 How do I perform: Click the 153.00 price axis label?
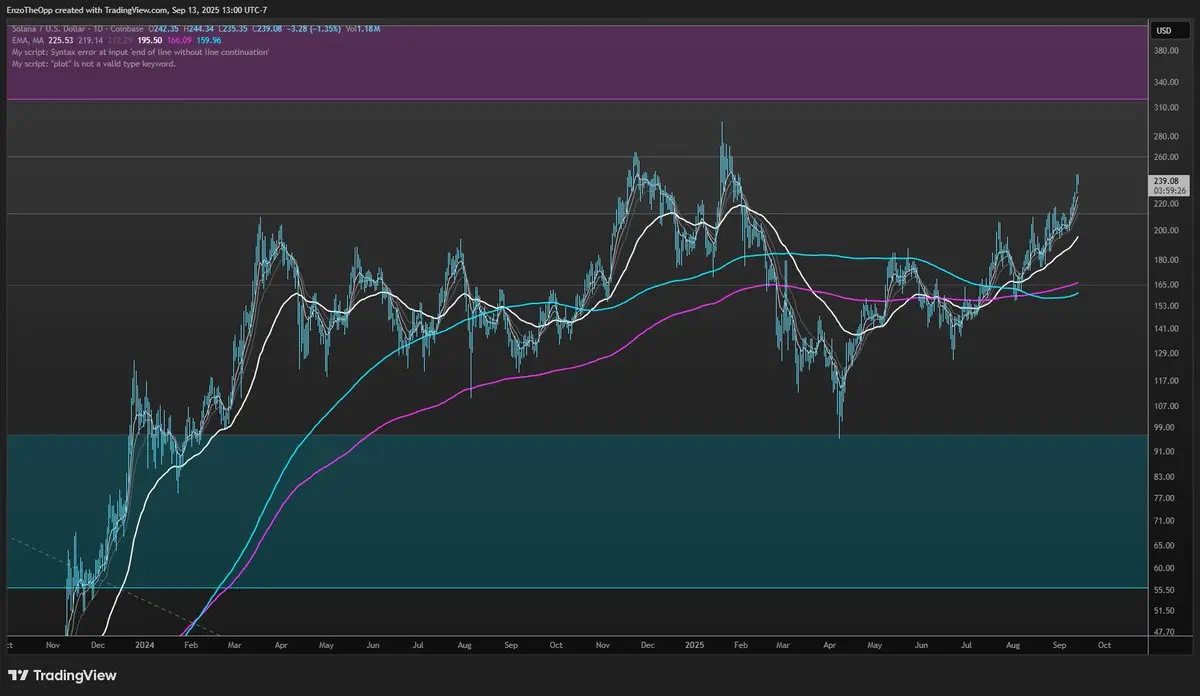1166,306
